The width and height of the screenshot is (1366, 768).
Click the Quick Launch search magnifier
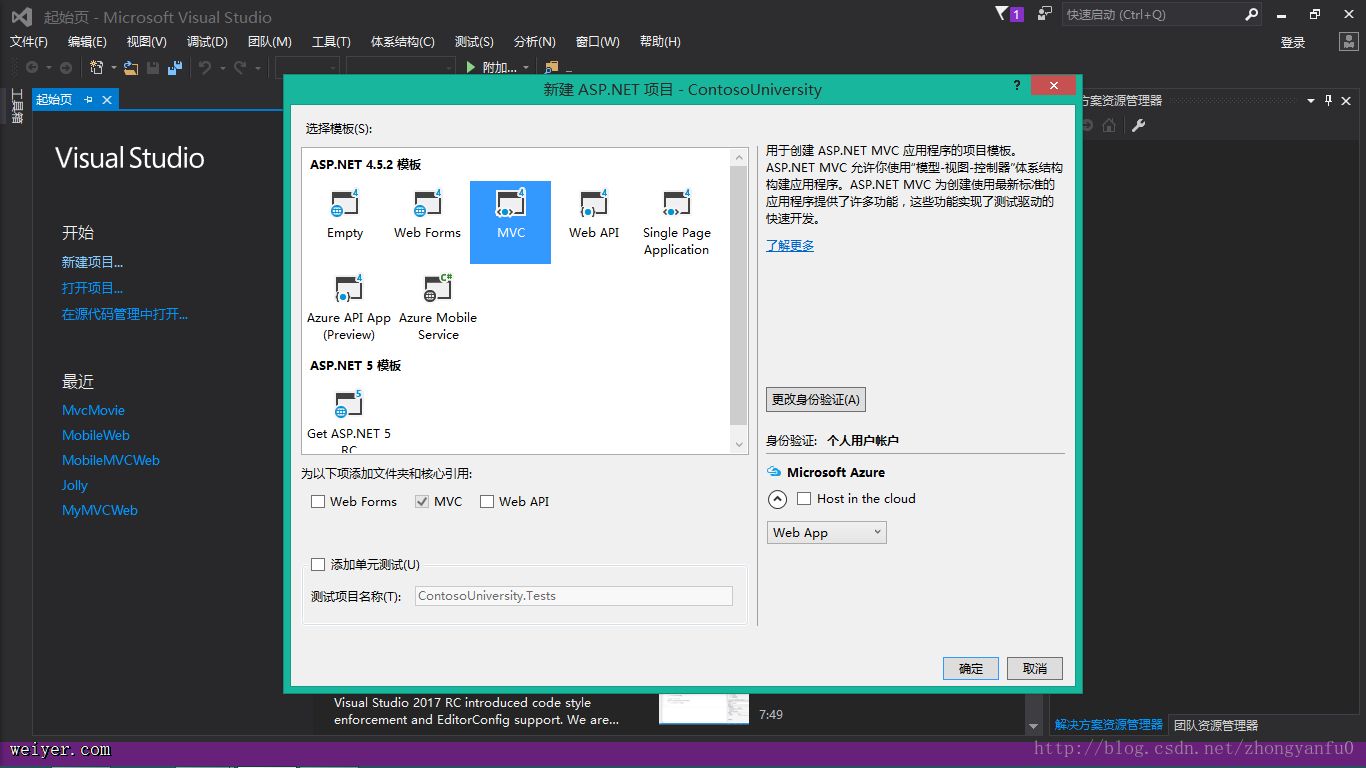coord(1252,14)
